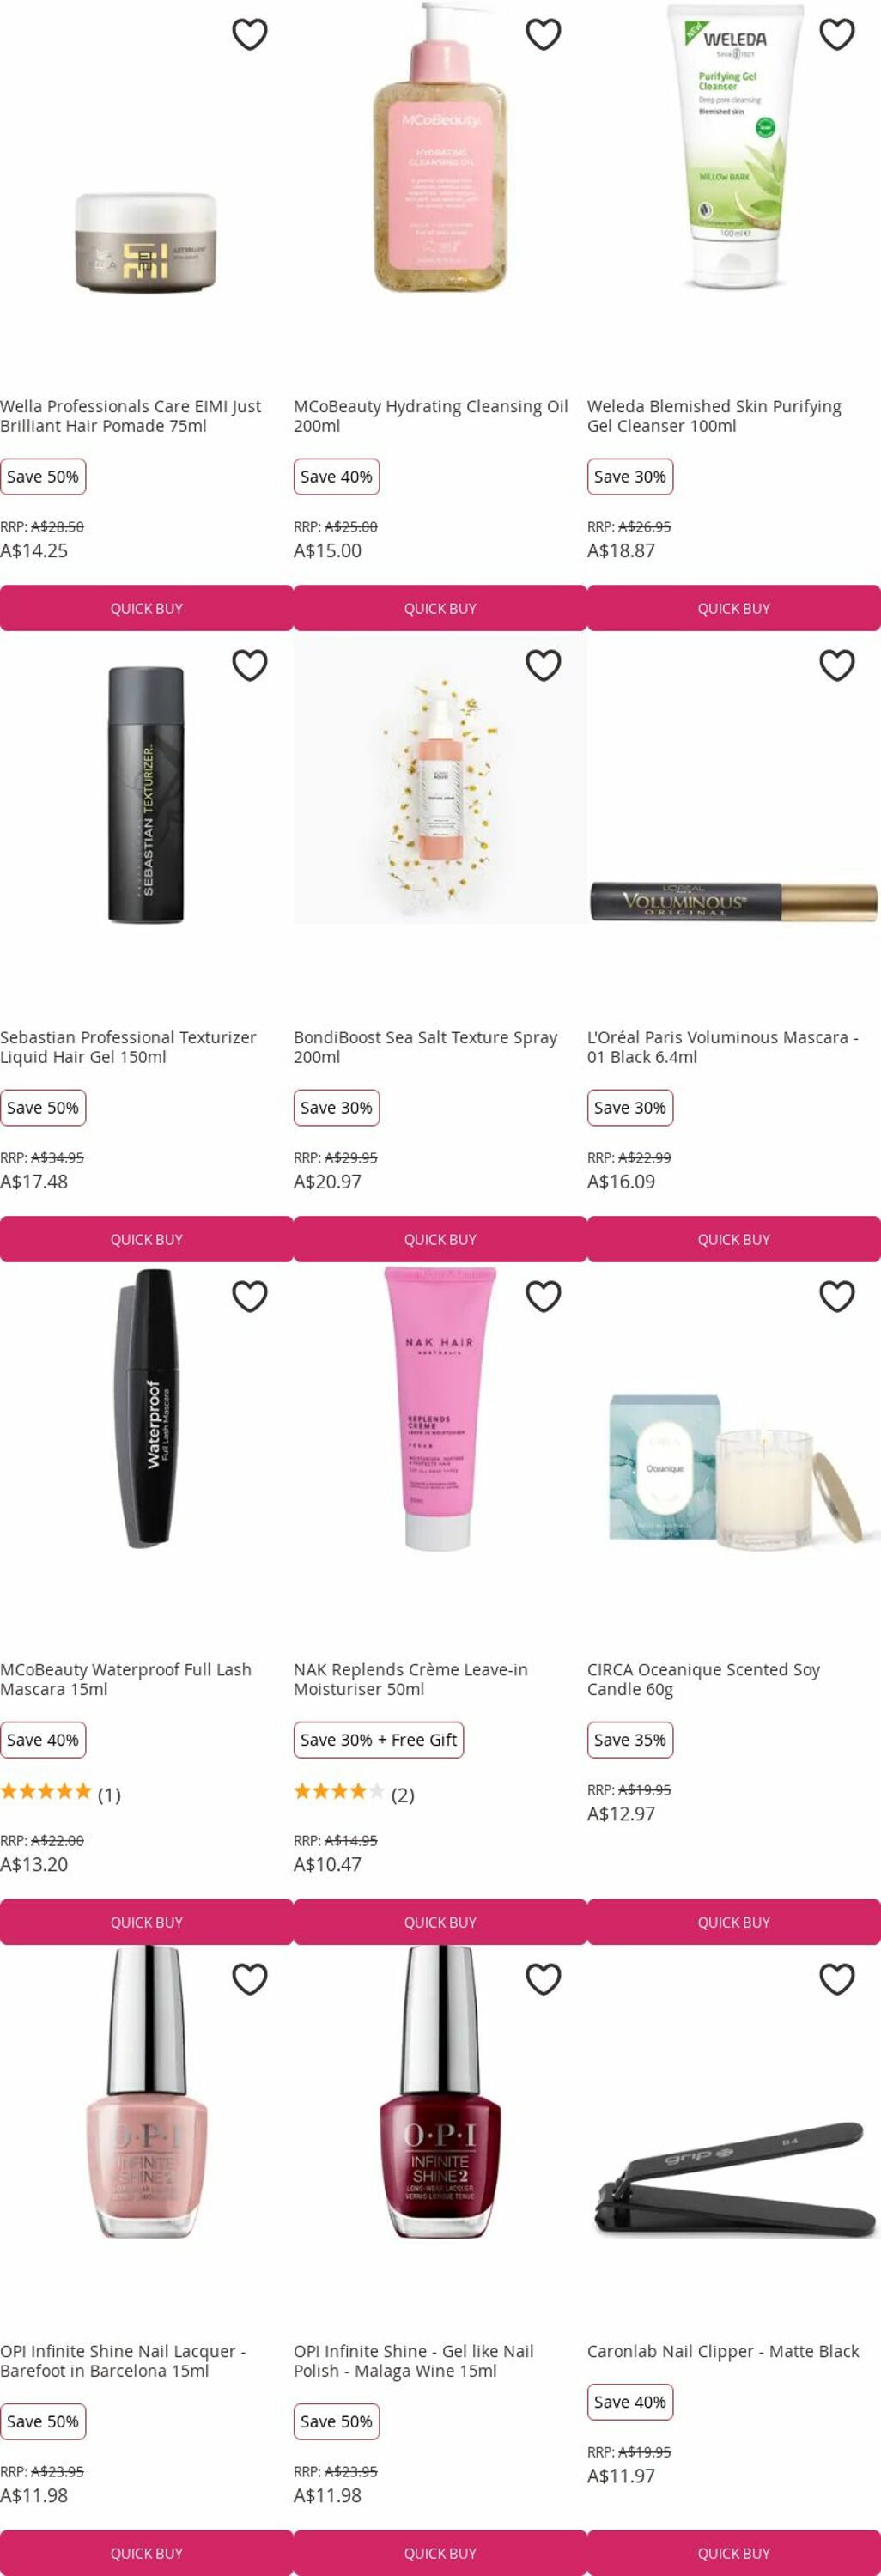Favorite the Caronlab Nail Clipper Matte Black

[837, 1979]
